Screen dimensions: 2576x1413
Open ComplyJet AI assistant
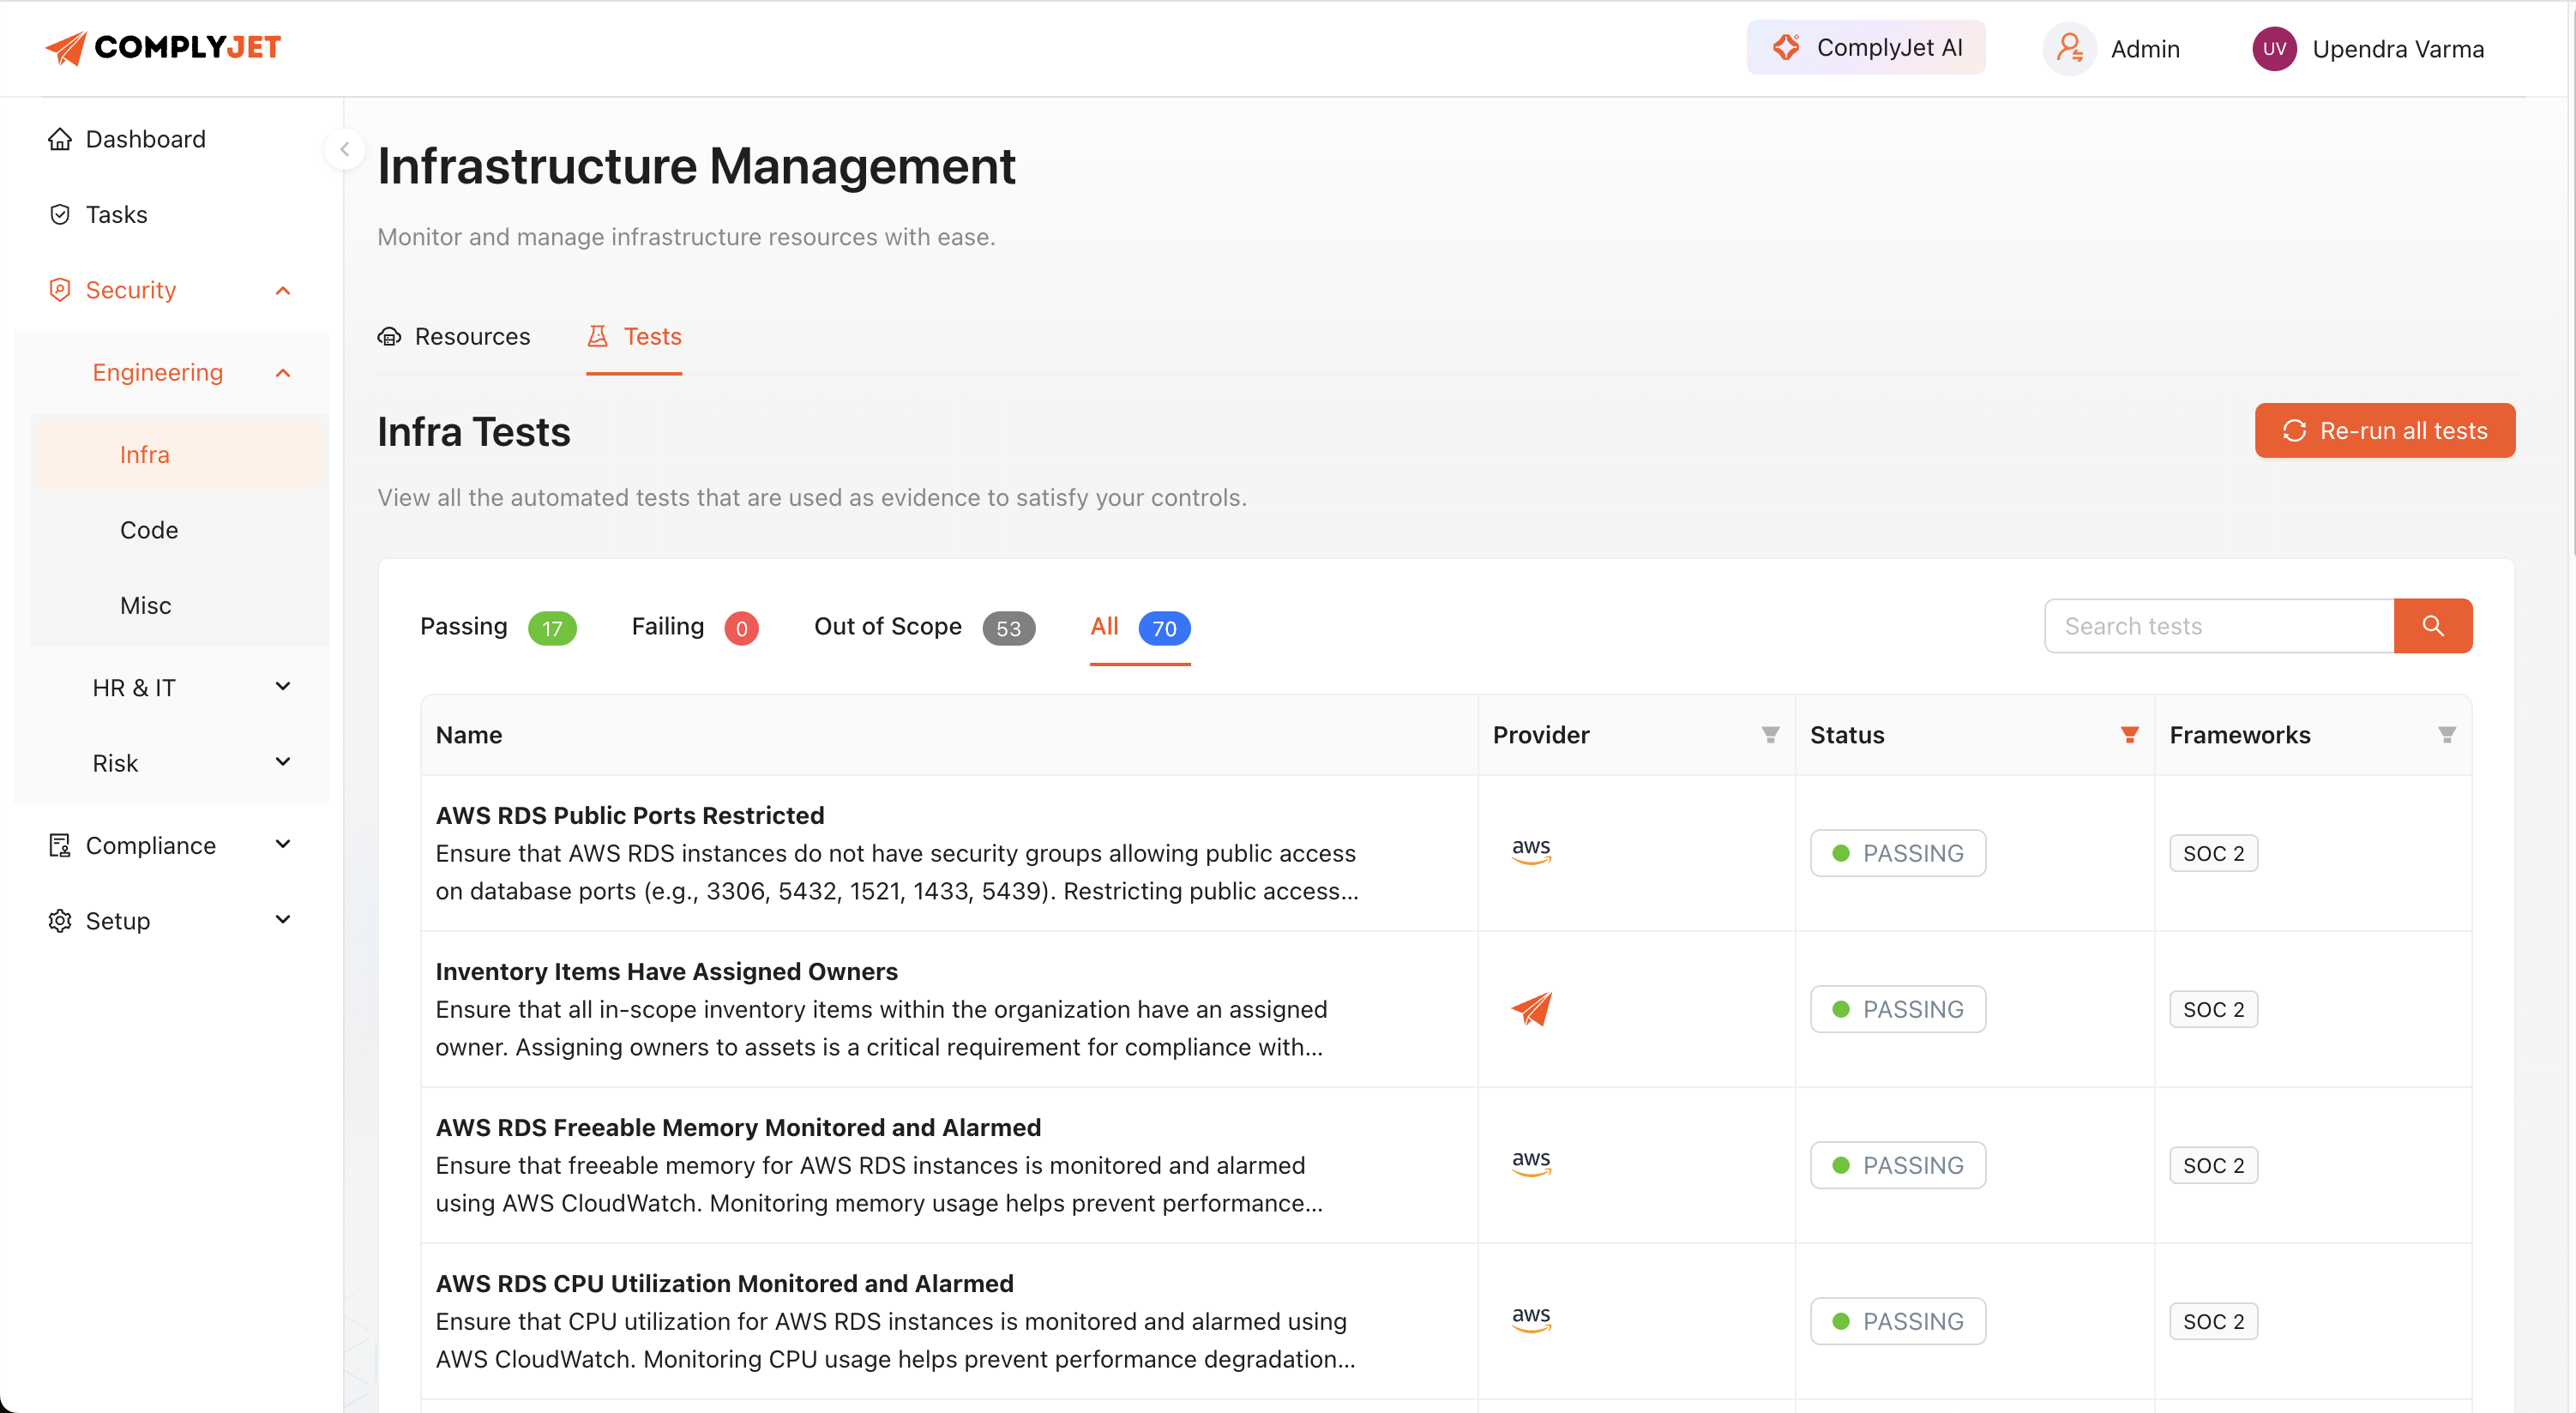[1865, 47]
